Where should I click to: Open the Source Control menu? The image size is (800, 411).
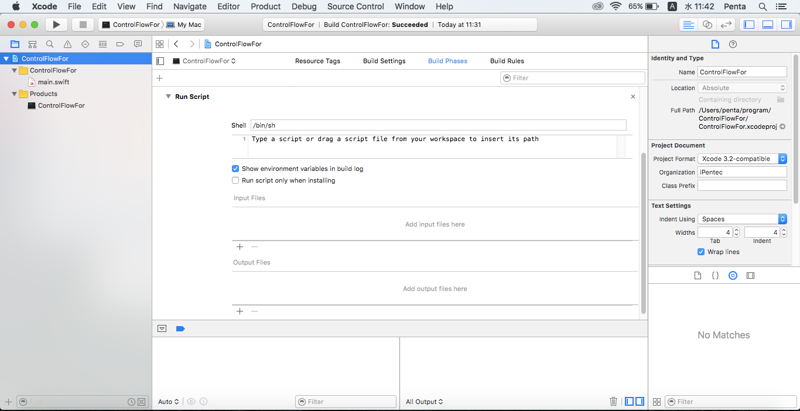pyautogui.click(x=355, y=7)
